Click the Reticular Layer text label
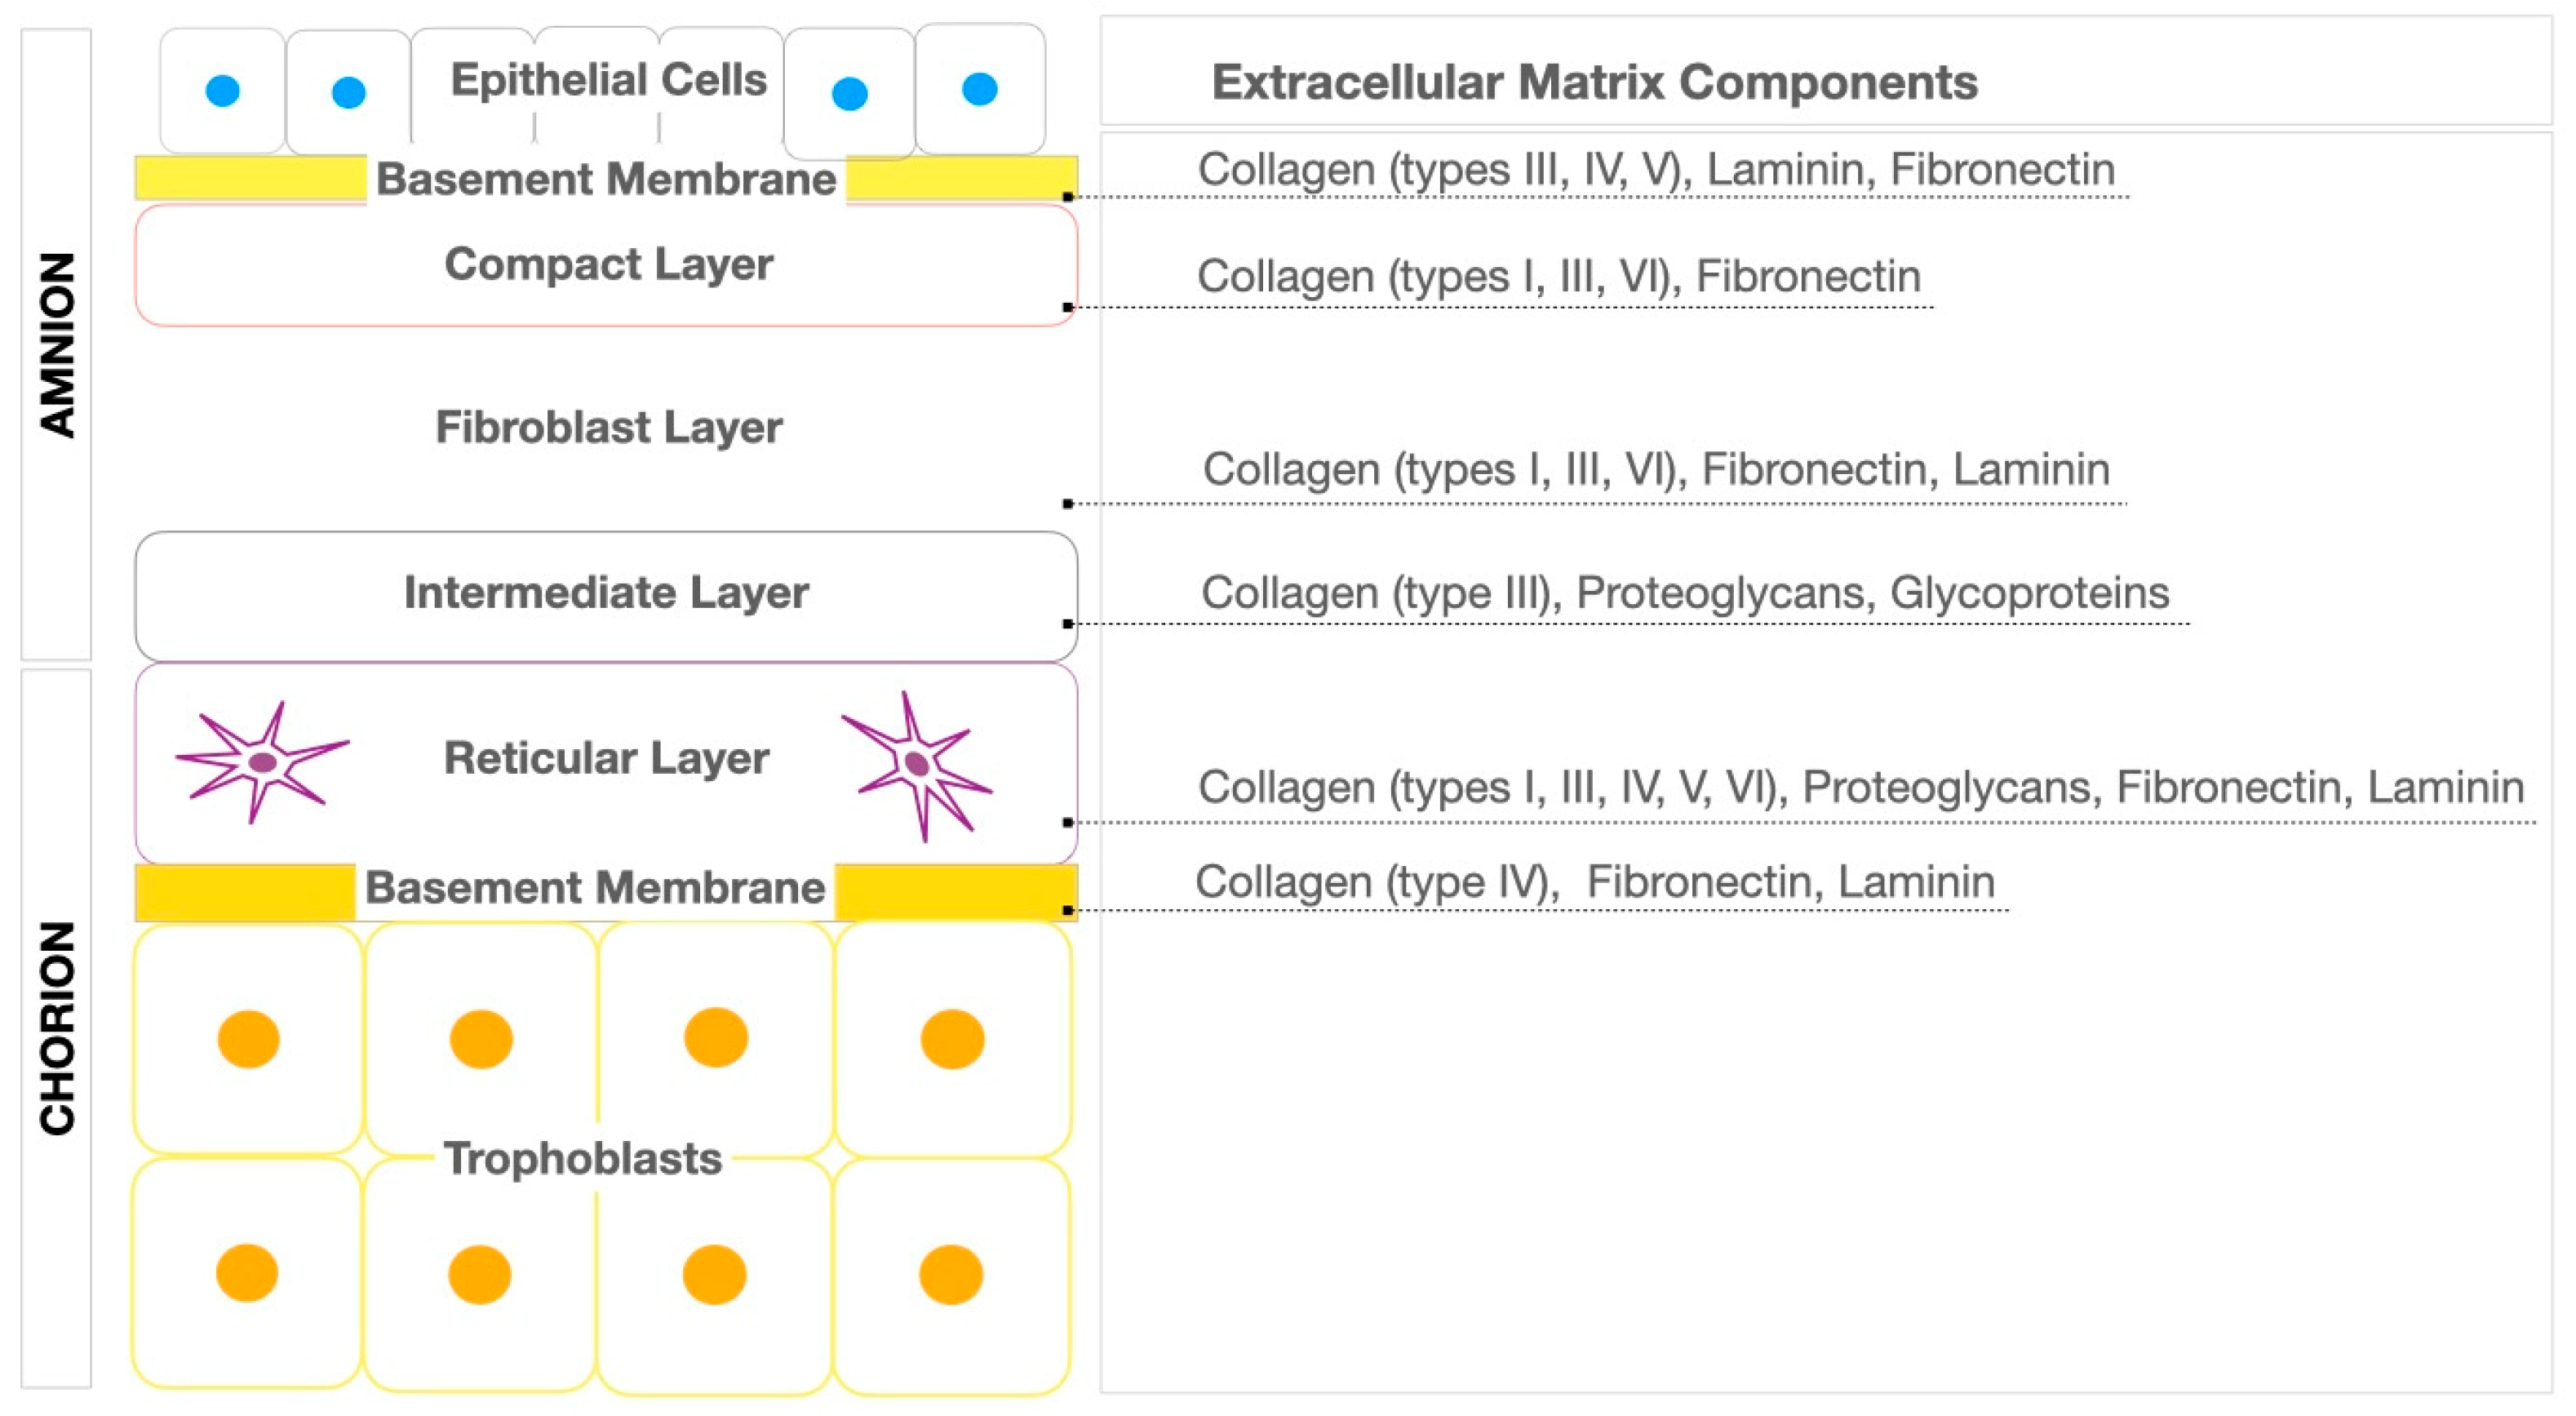2576x1416 pixels. click(606, 758)
